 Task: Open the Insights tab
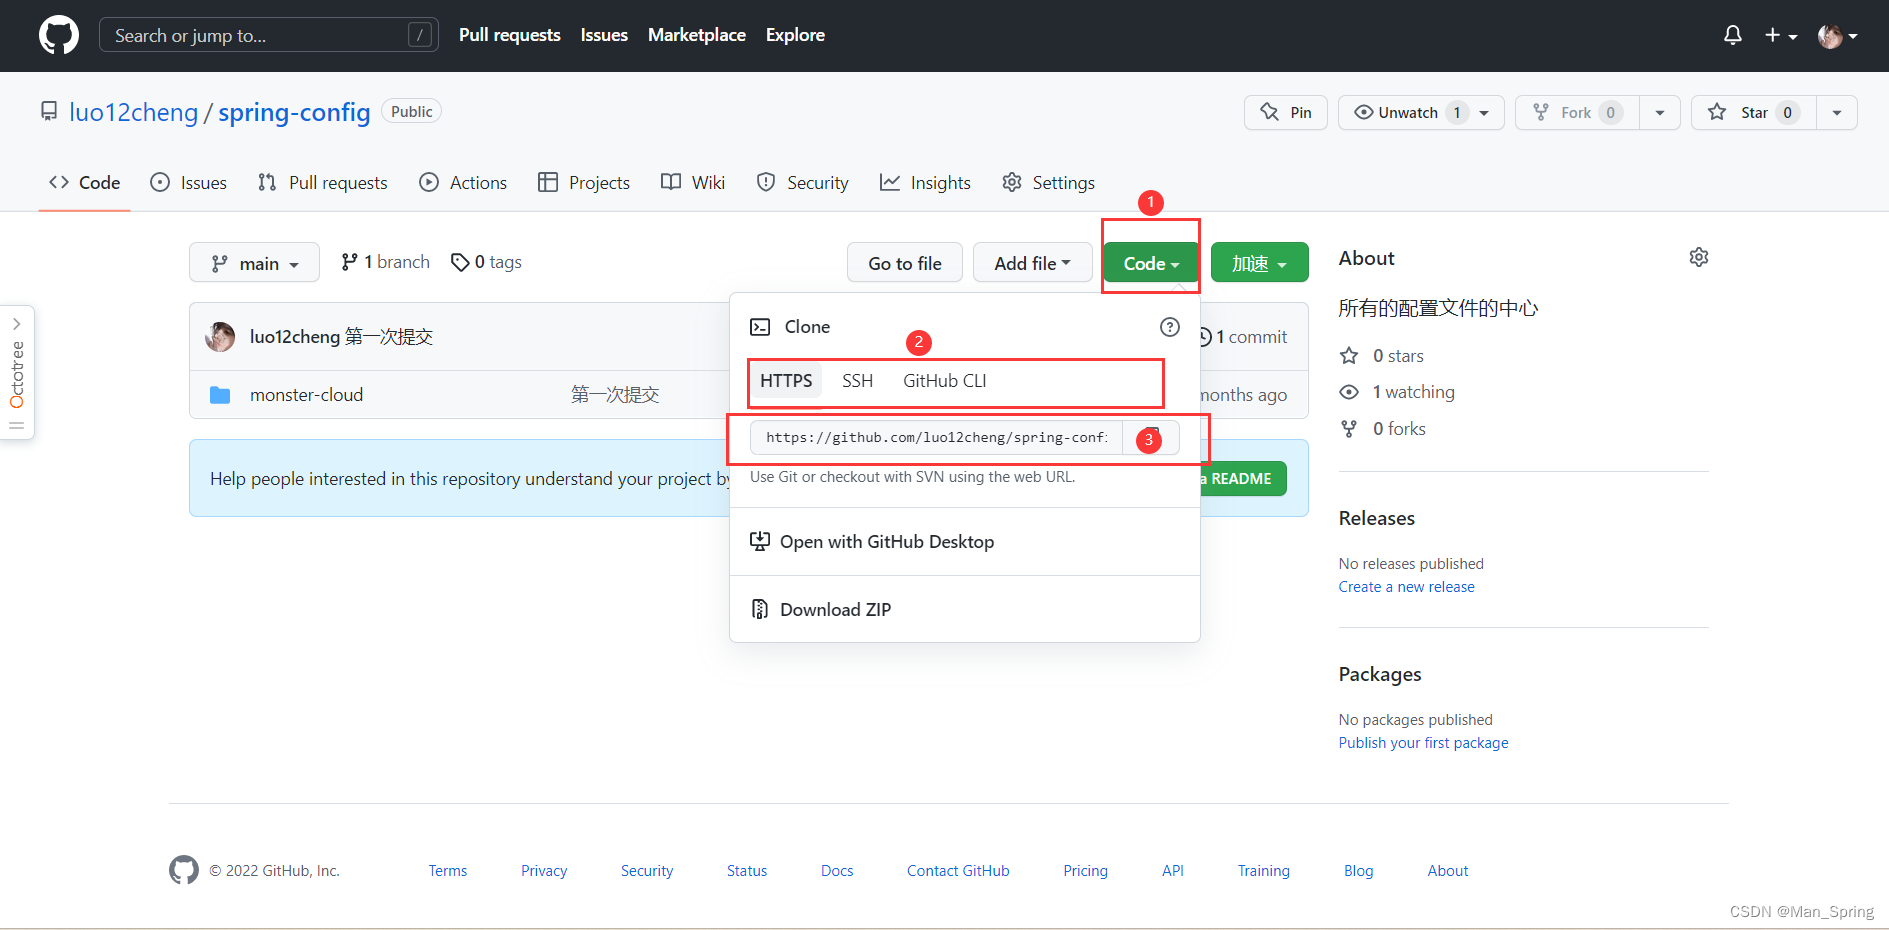925,182
